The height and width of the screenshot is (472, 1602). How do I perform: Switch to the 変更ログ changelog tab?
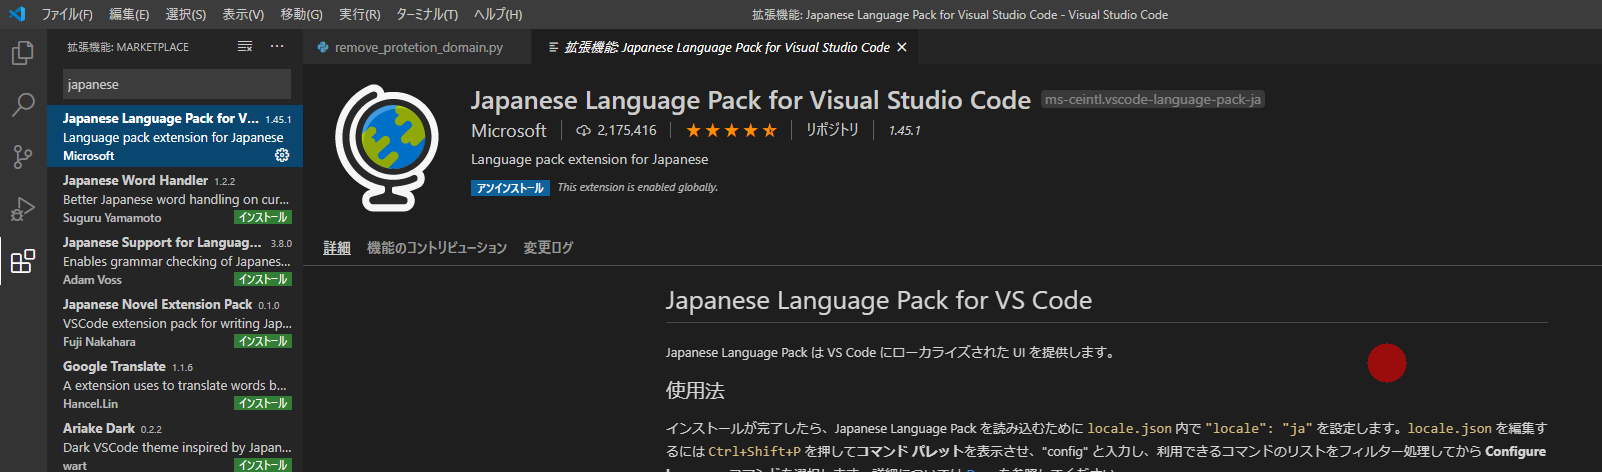click(548, 247)
